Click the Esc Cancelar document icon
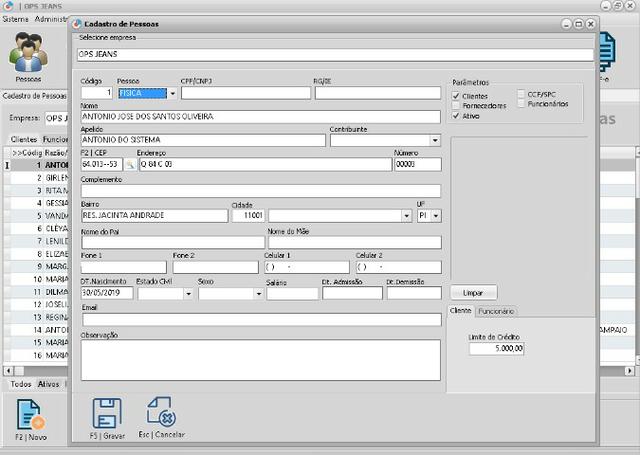Viewport: 640px width, 455px height. coord(161,412)
